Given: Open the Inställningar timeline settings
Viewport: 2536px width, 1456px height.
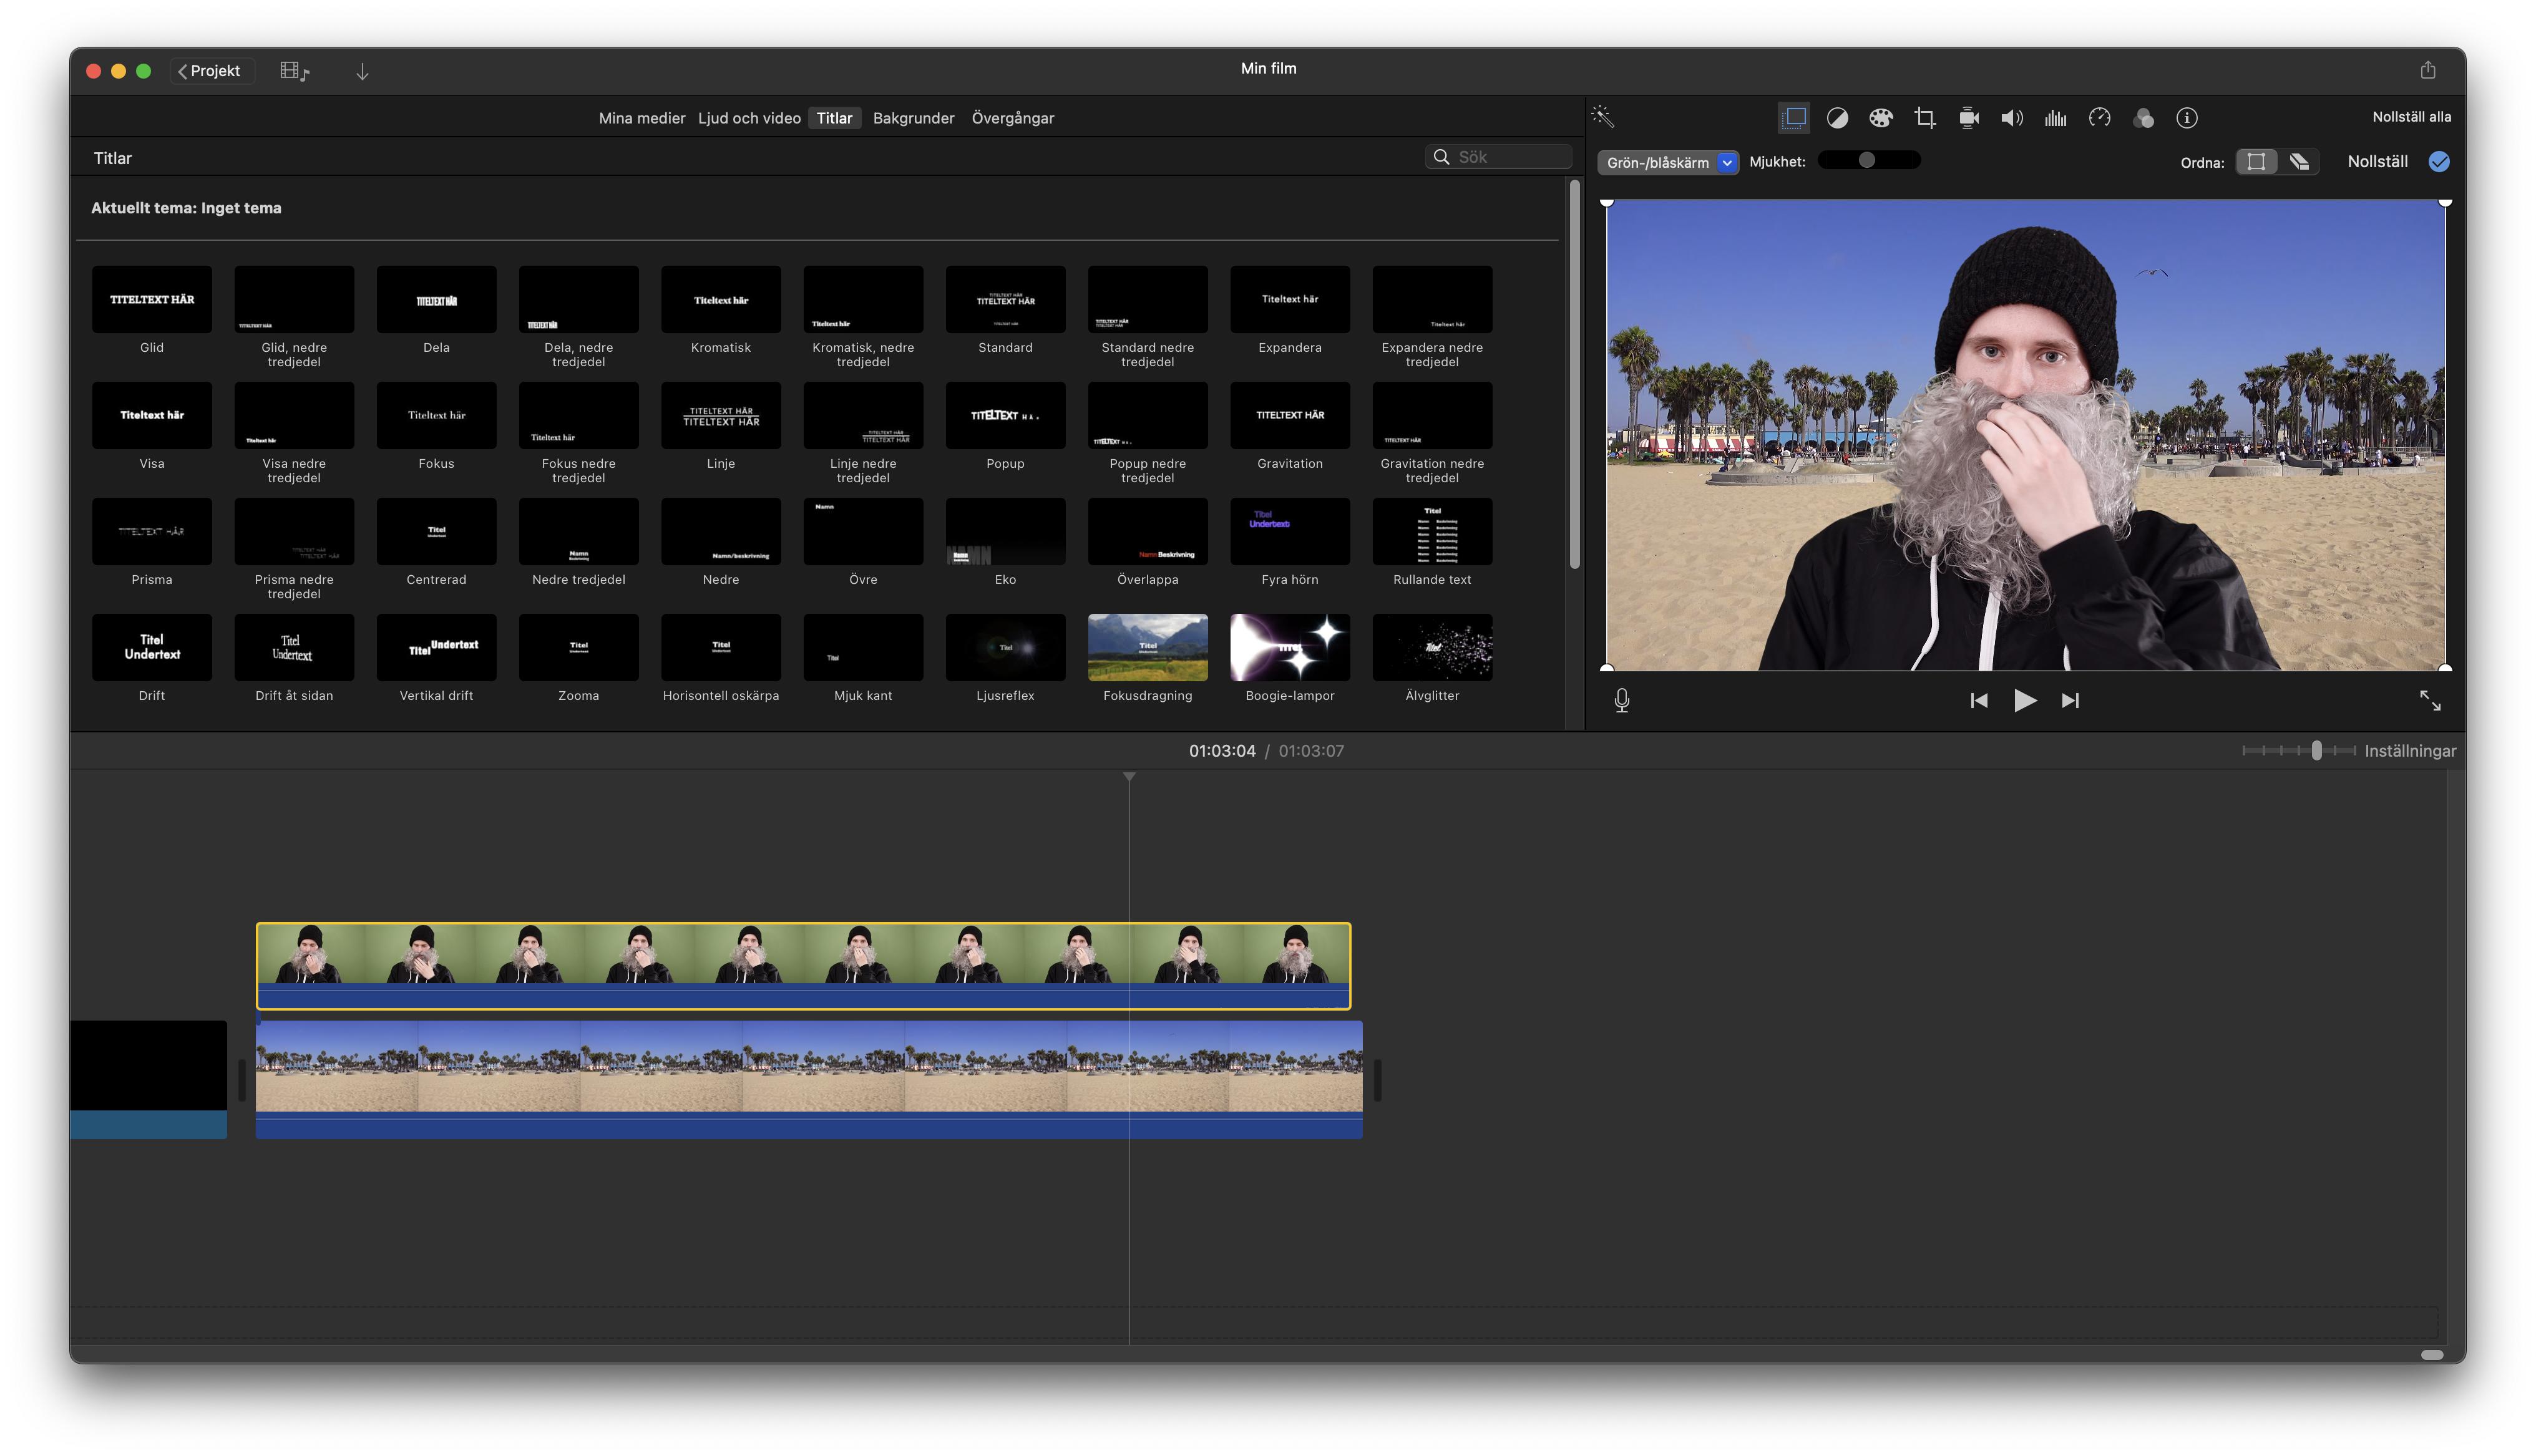Looking at the screenshot, I should click(2409, 751).
